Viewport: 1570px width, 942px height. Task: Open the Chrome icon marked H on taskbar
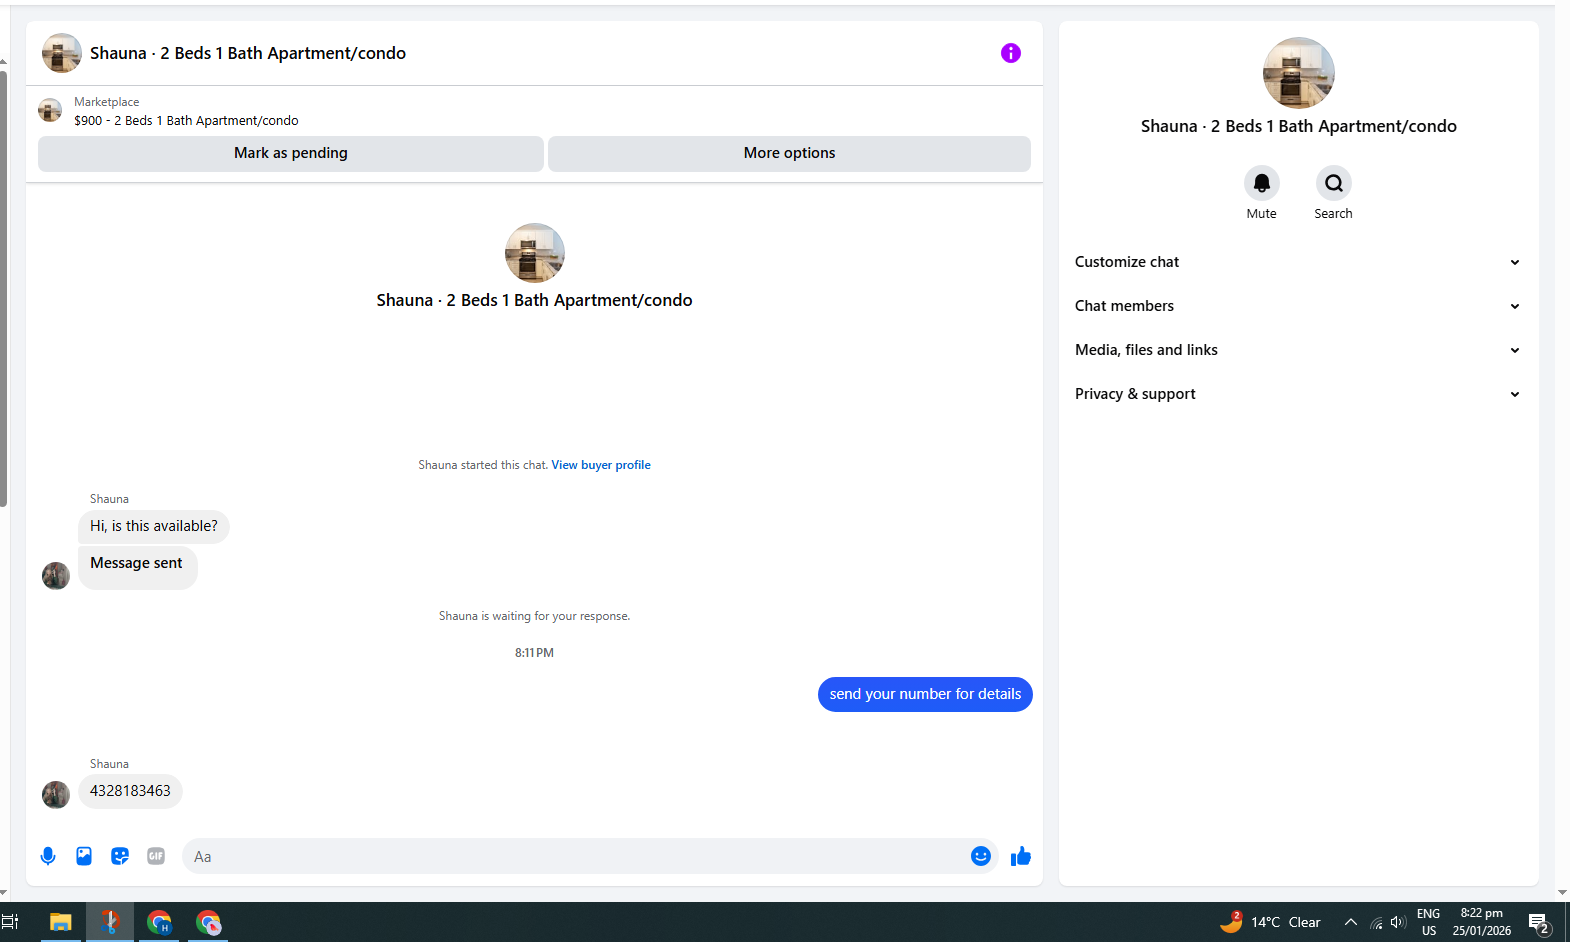(x=159, y=922)
